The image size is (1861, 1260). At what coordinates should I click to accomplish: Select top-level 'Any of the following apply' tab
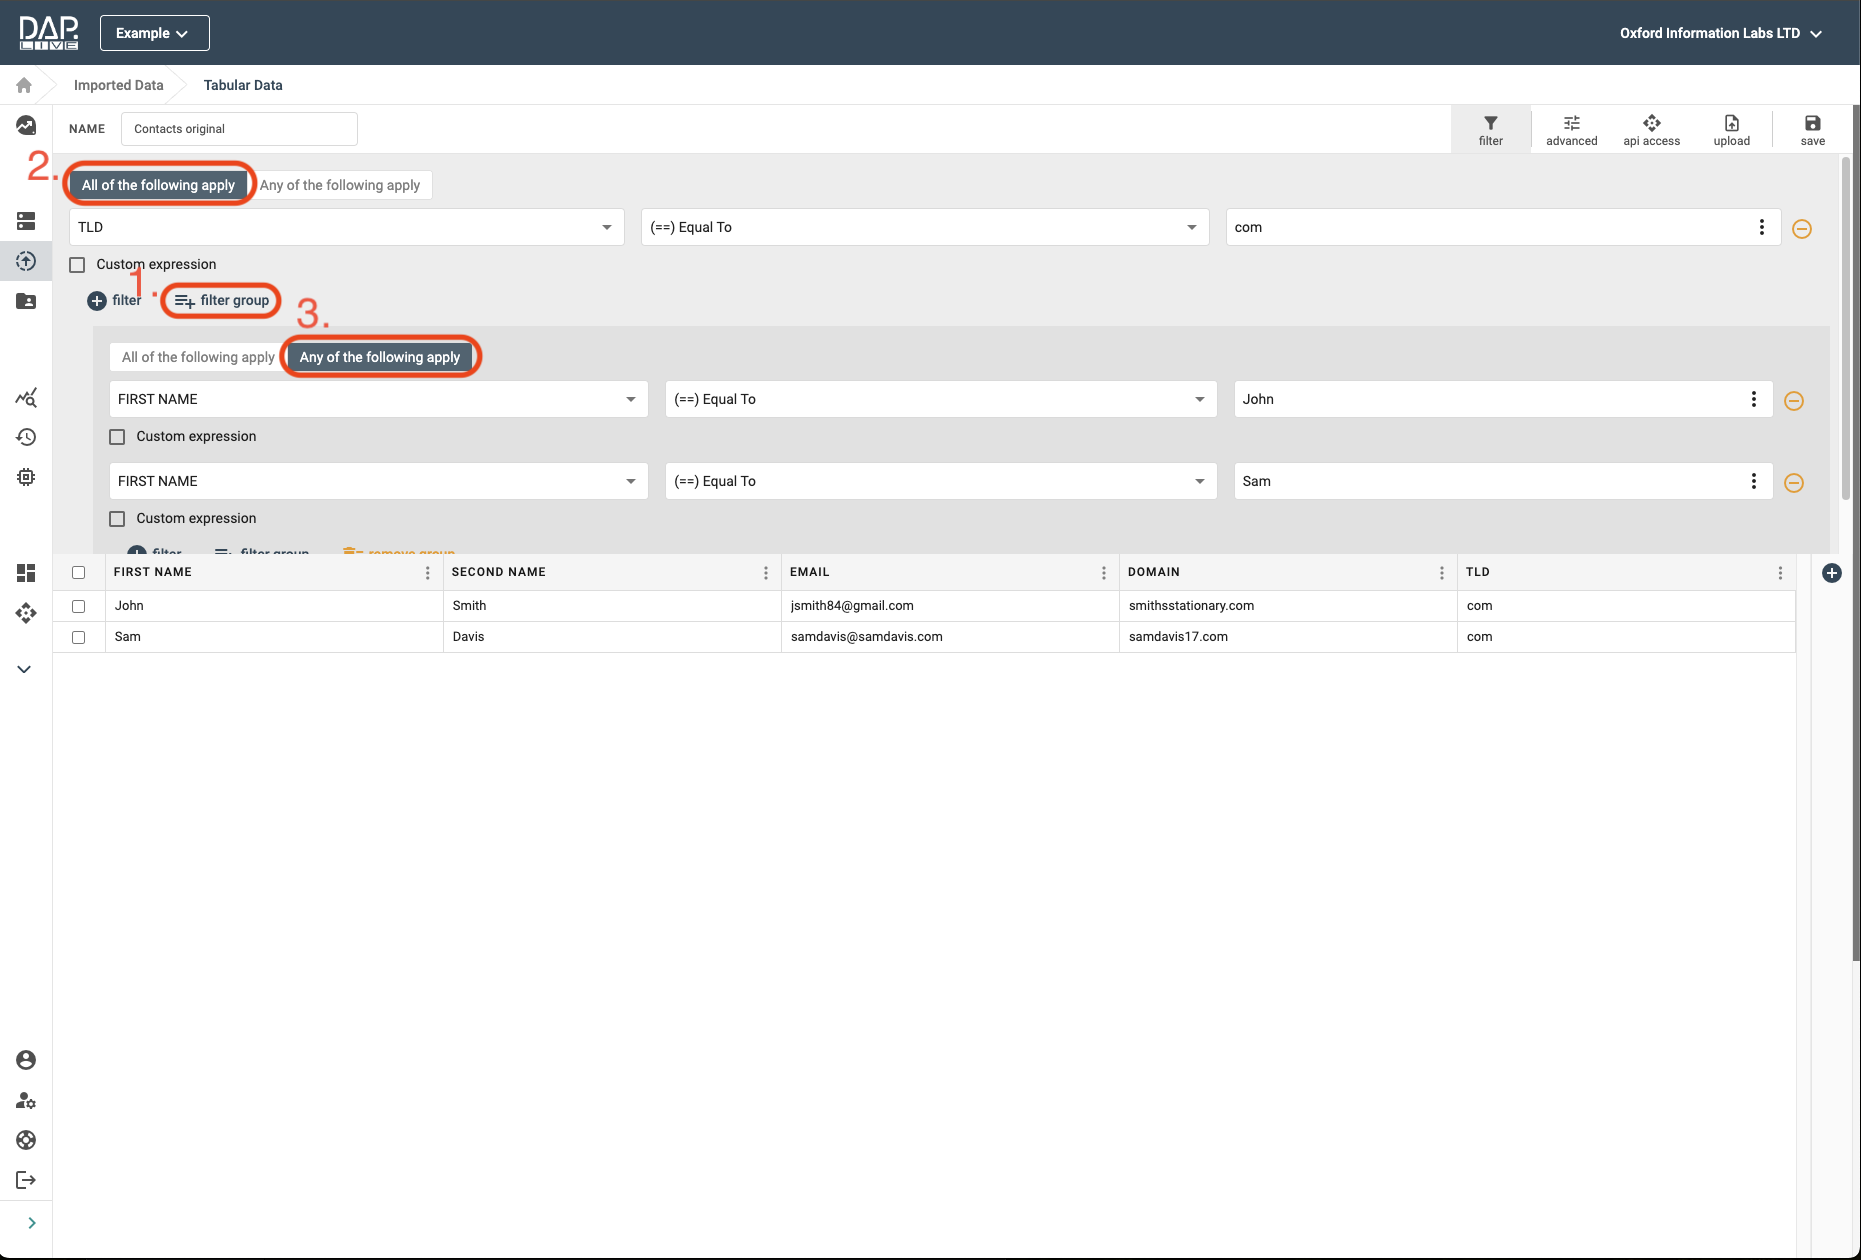tap(340, 185)
